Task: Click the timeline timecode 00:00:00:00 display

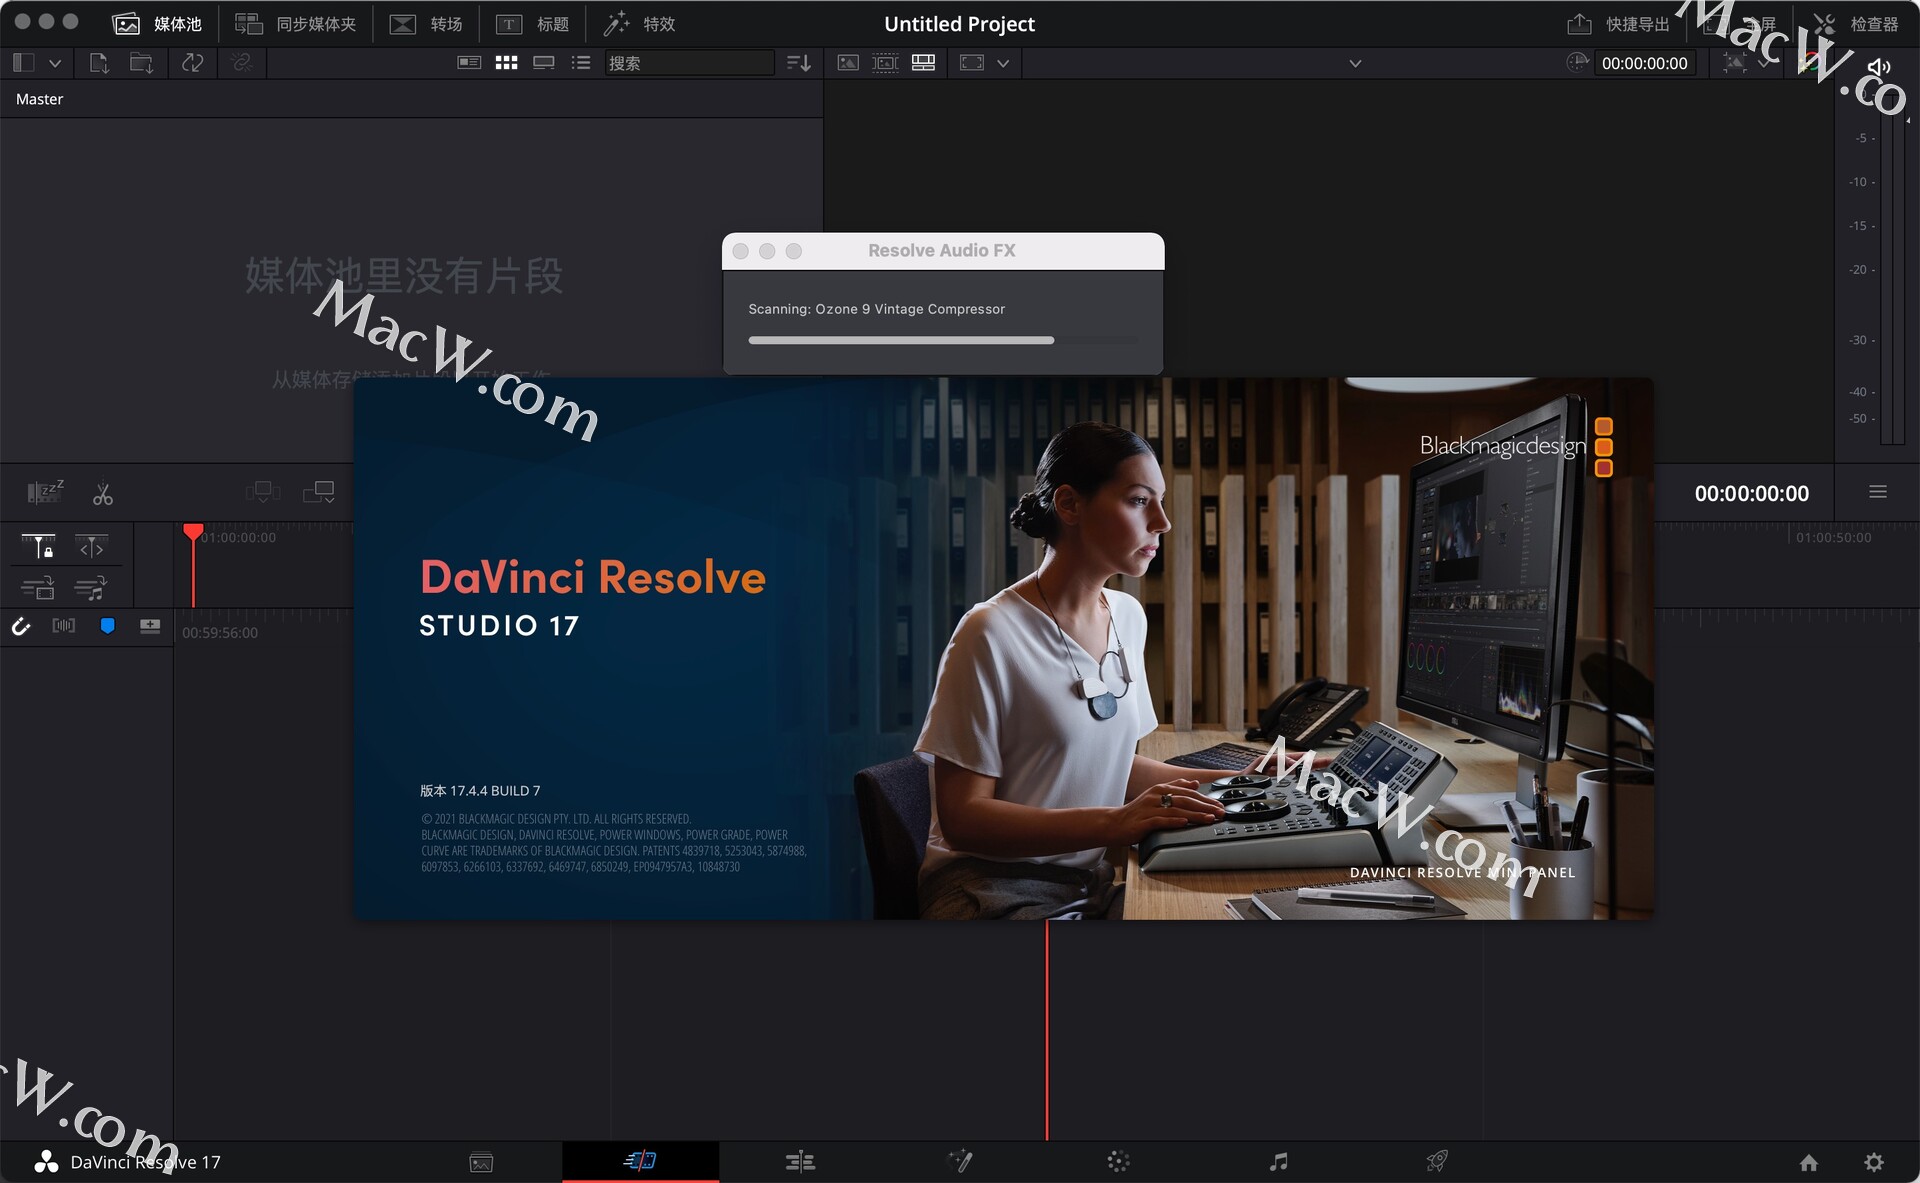Action: pyautogui.click(x=1751, y=493)
